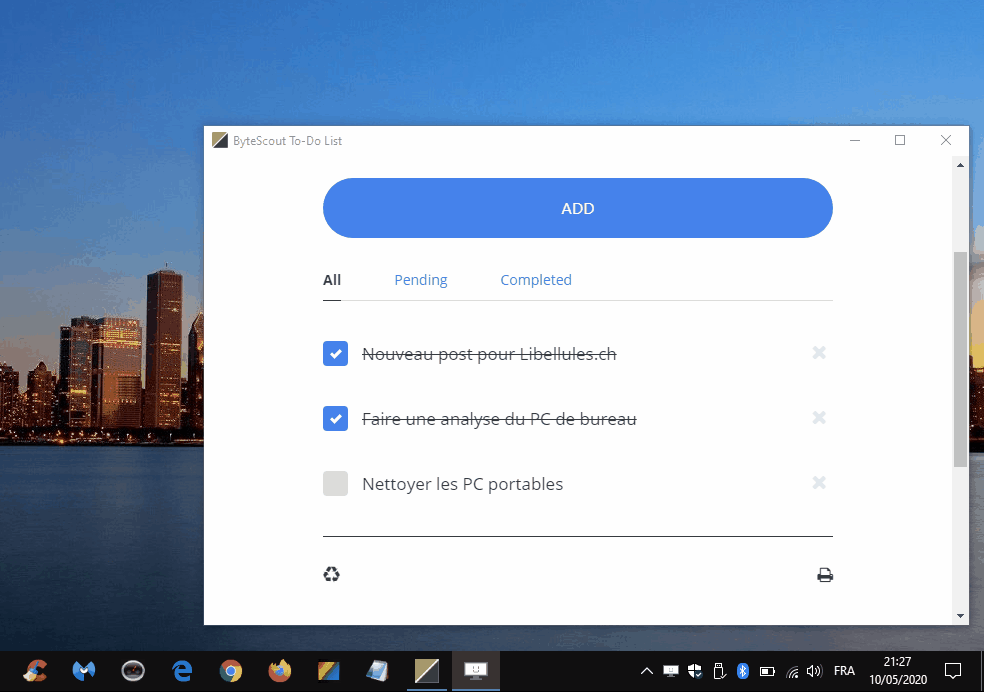The height and width of the screenshot is (692, 984).
Task: Click the smiling monitor icon in system tray
Action: point(671,671)
